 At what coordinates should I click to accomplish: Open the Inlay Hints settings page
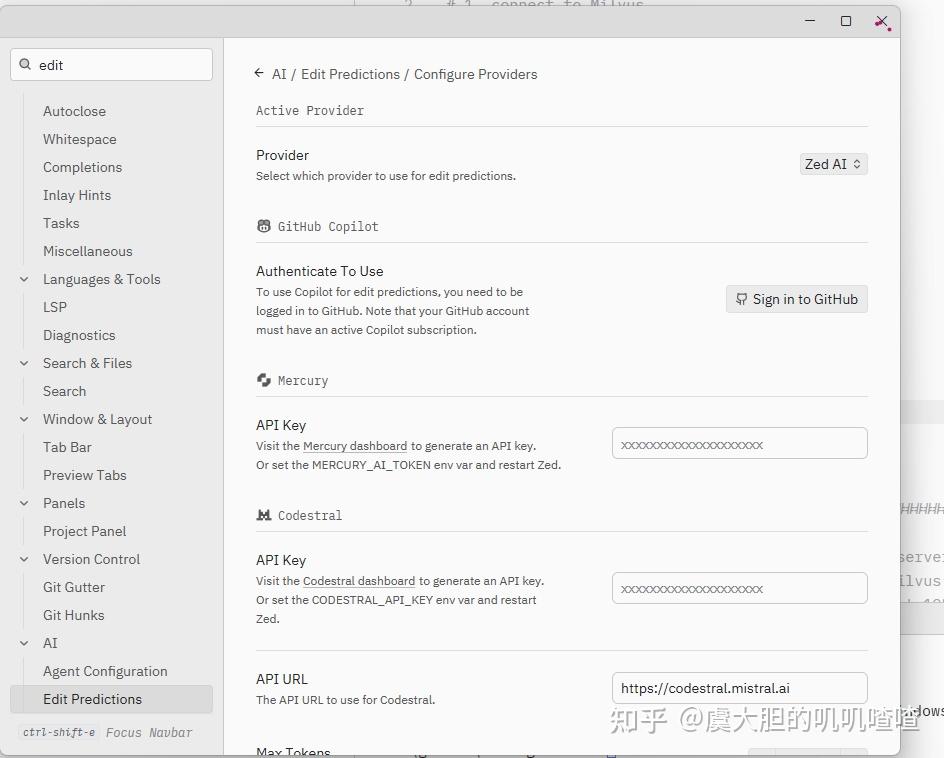(x=77, y=195)
